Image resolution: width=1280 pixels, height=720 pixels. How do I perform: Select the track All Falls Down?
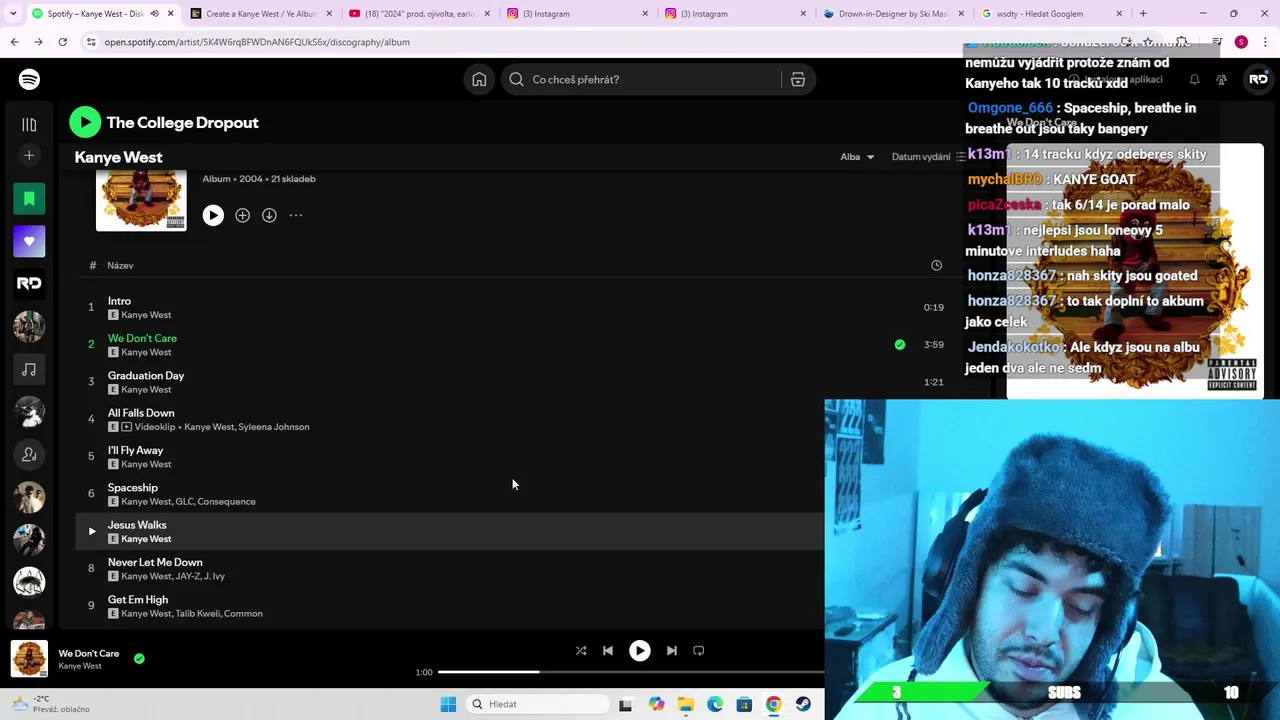(141, 413)
